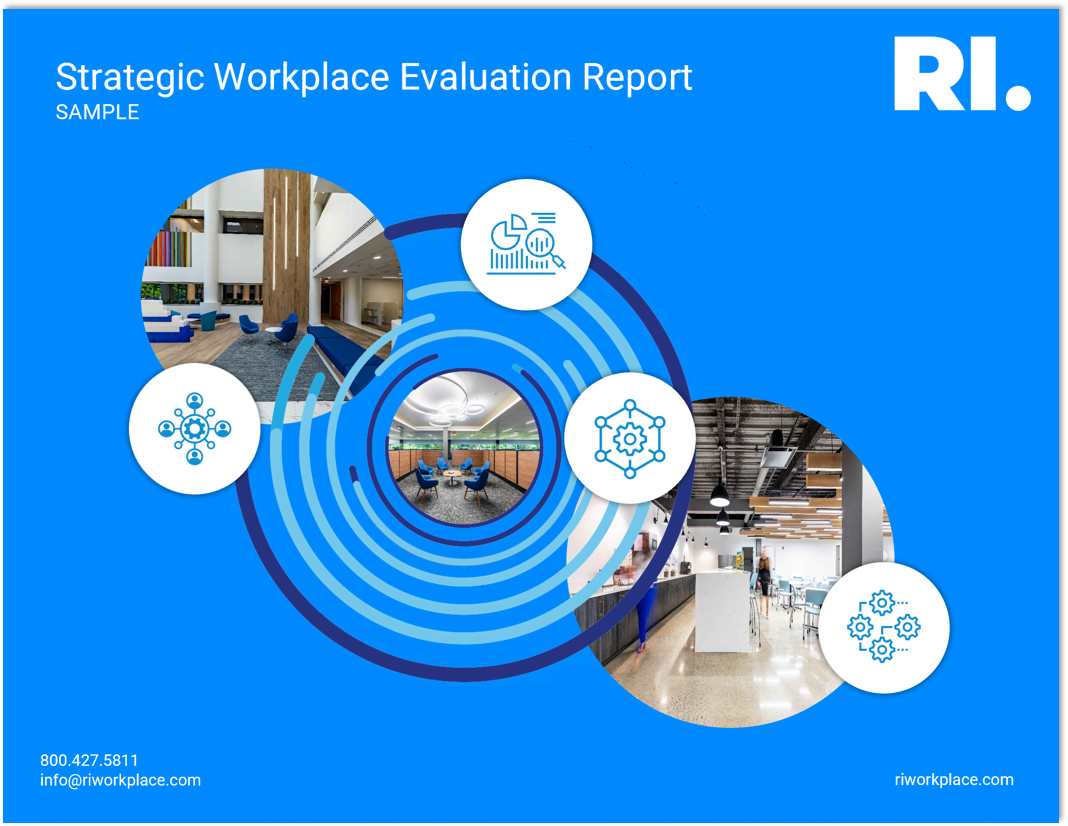Click the RI. logo in the corner
1068x826 pixels.
[x=962, y=74]
